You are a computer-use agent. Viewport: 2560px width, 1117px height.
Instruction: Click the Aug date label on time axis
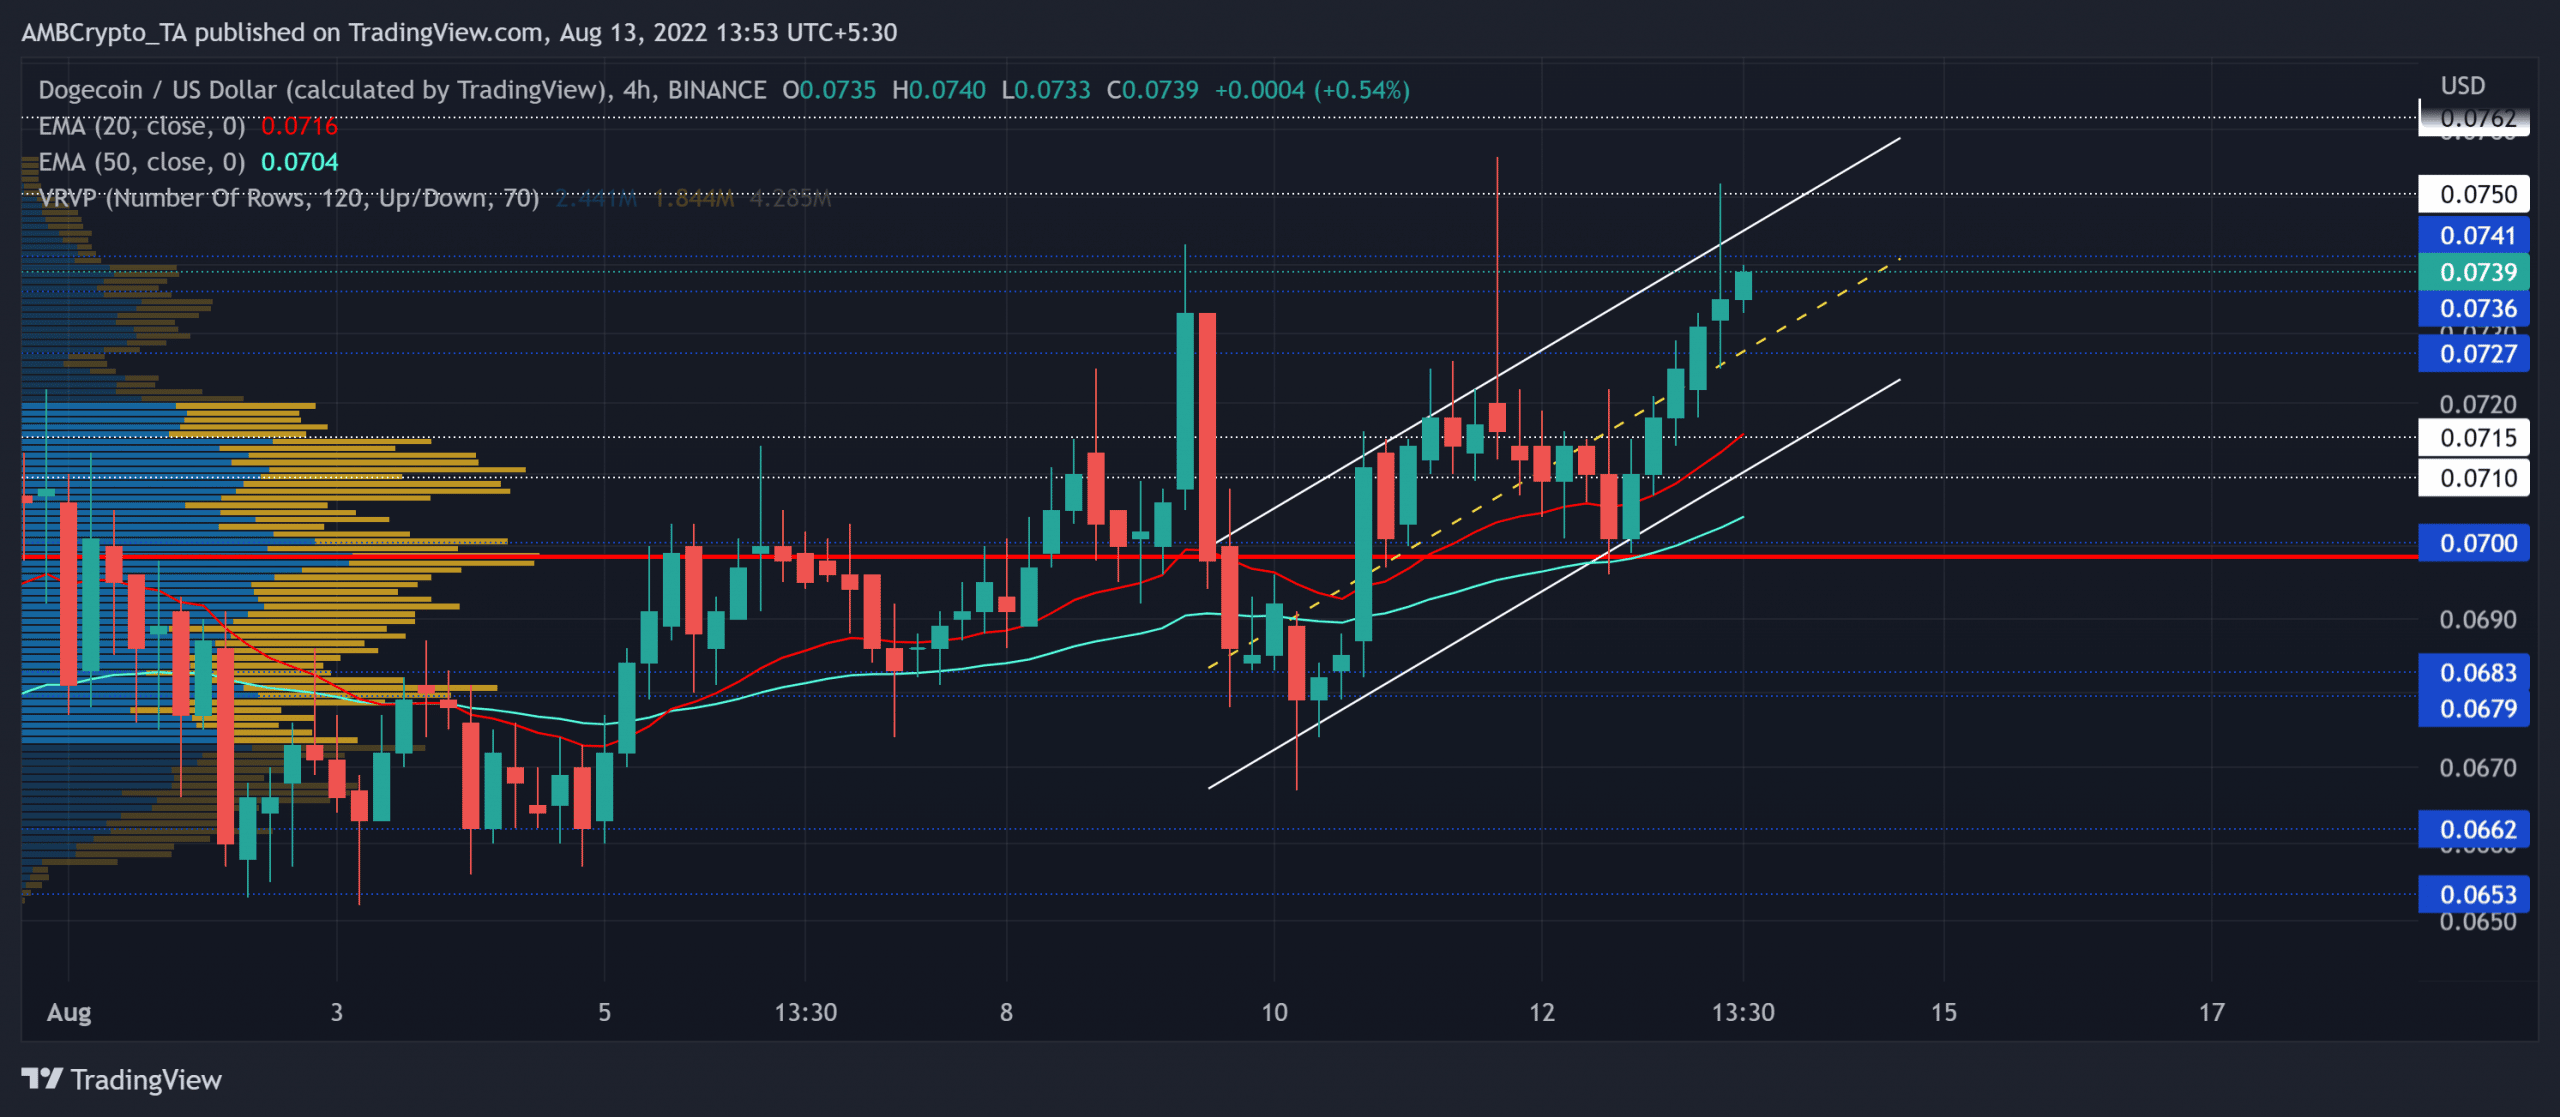[x=69, y=1012]
